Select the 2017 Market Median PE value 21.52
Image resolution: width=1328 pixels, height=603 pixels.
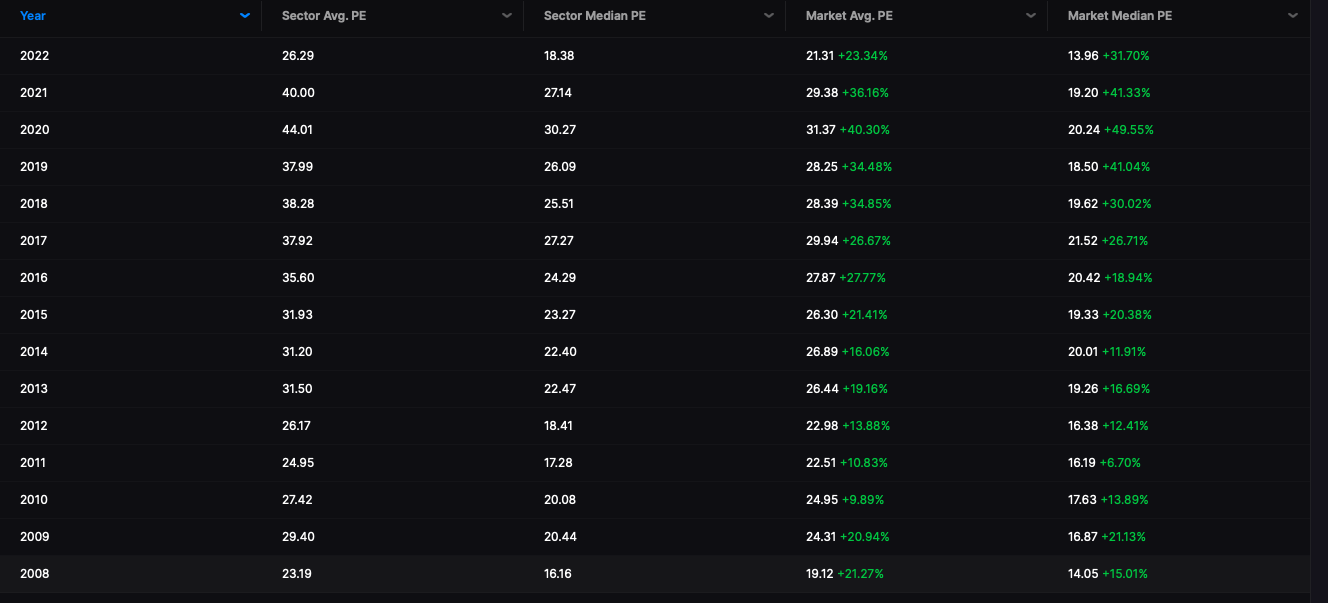1083,241
